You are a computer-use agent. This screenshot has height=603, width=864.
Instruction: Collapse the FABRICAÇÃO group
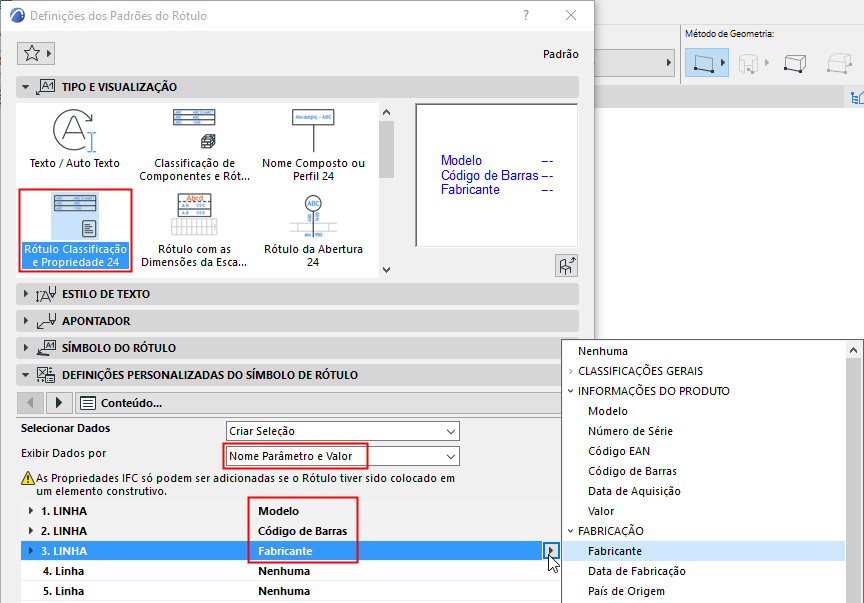[x=571, y=531]
